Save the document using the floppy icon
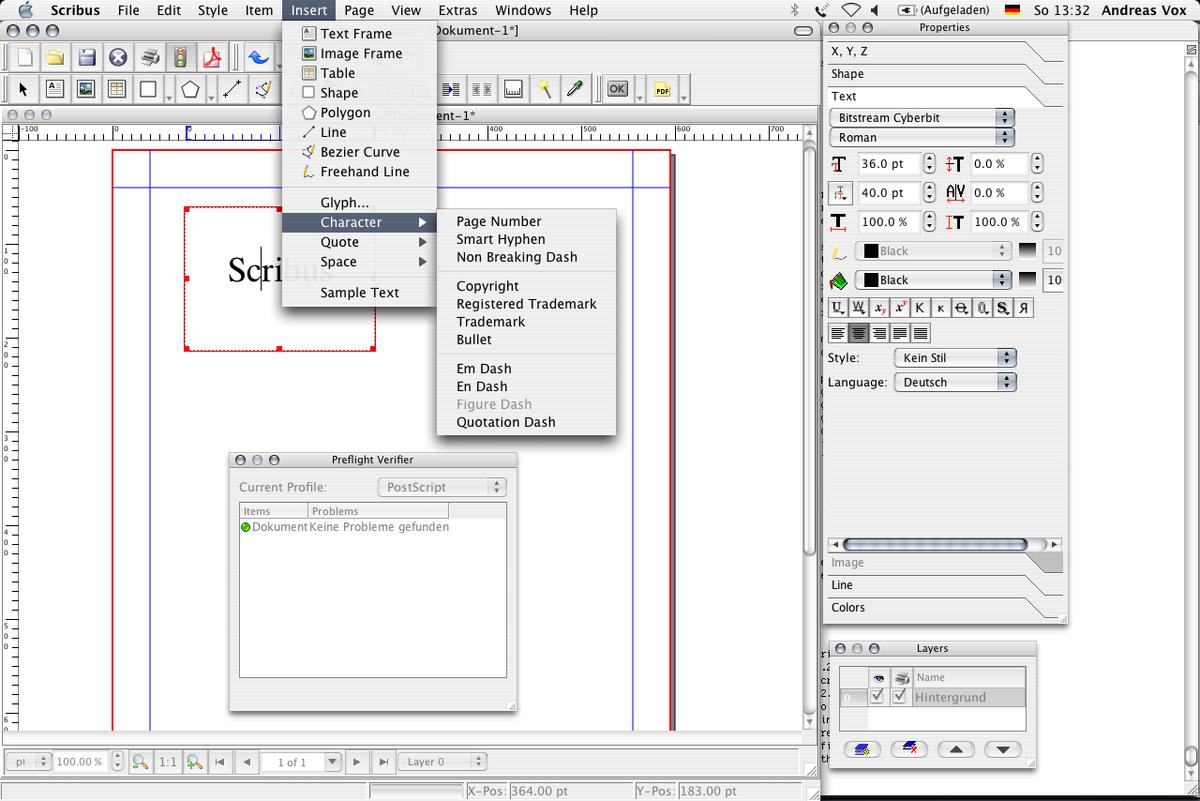Viewport: 1200px width, 801px height. (87, 57)
